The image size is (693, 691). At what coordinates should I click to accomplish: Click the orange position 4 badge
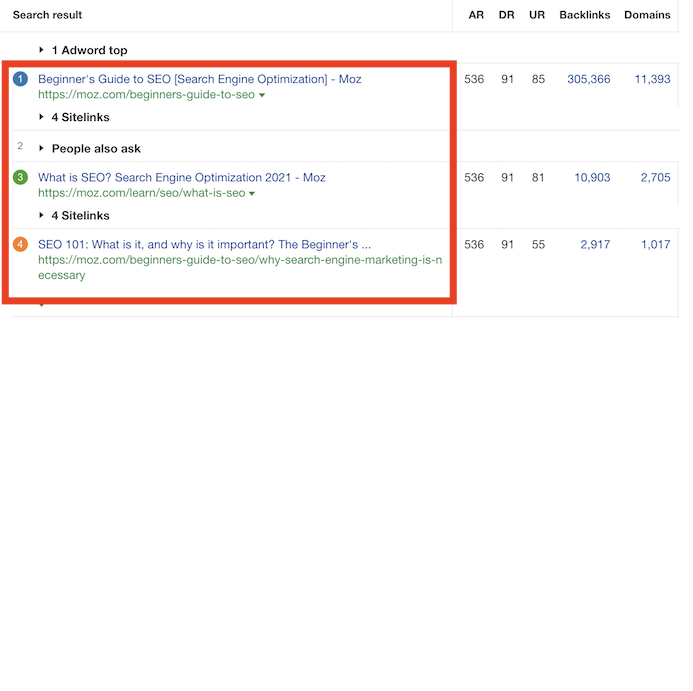click(20, 244)
